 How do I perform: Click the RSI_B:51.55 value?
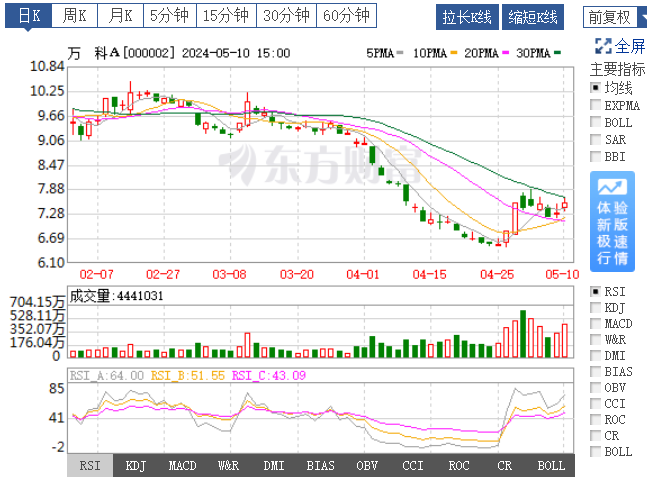[x=188, y=376]
